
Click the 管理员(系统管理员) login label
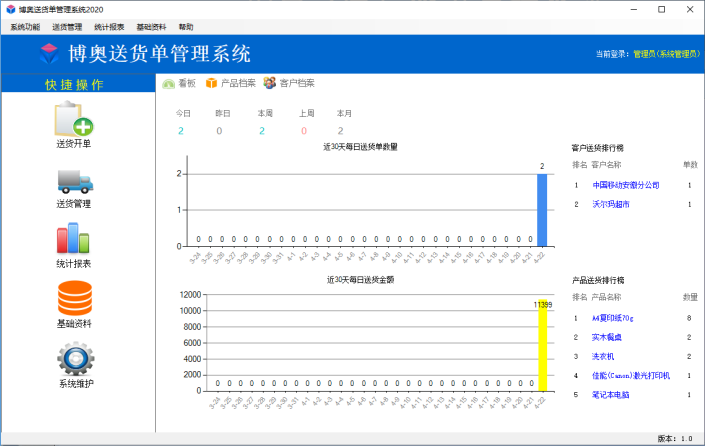point(667,54)
